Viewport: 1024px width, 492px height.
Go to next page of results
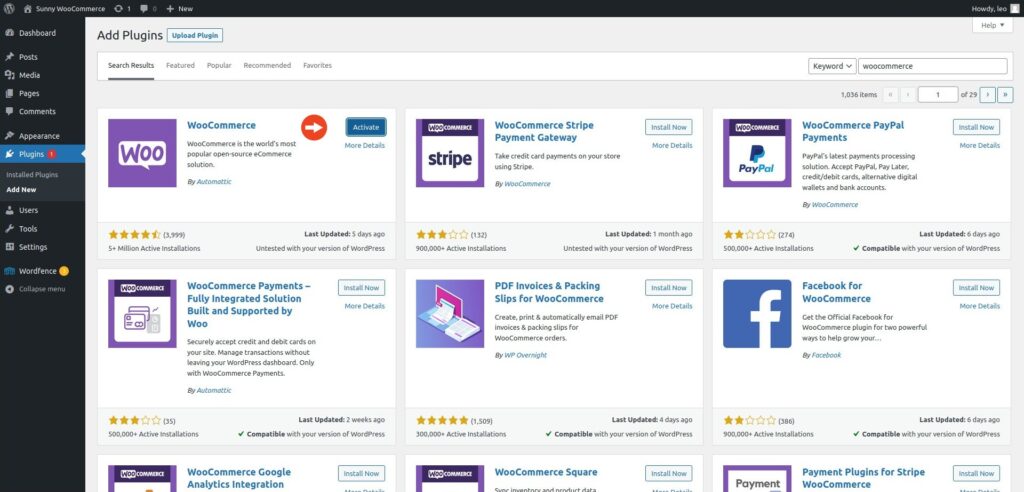click(988, 95)
